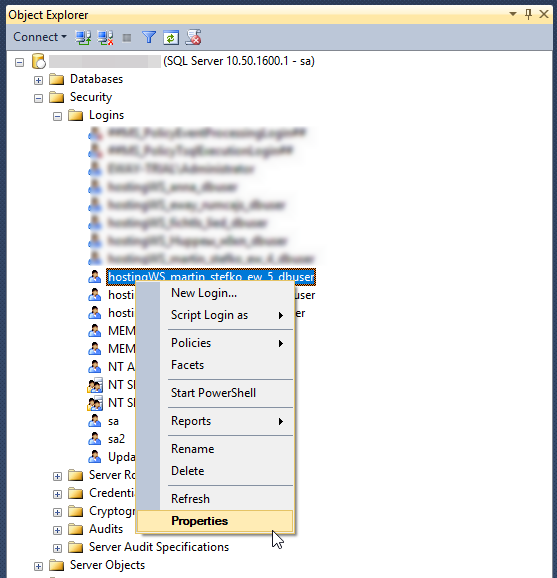
Task: Select the Server Objects folder label
Action: pos(108,565)
